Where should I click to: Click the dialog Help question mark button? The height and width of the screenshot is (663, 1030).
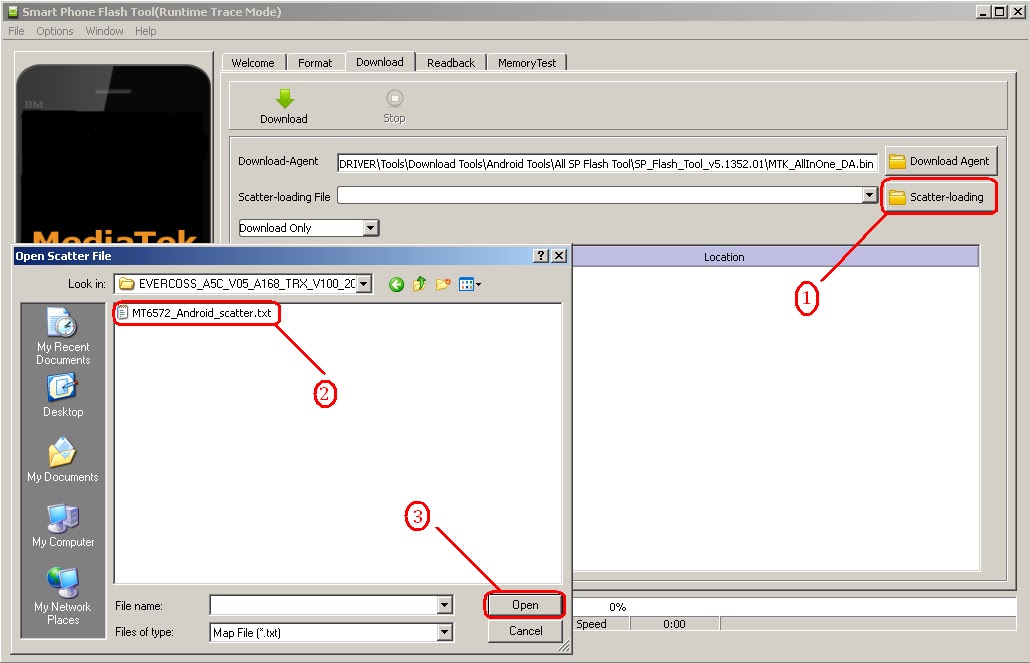tap(541, 256)
